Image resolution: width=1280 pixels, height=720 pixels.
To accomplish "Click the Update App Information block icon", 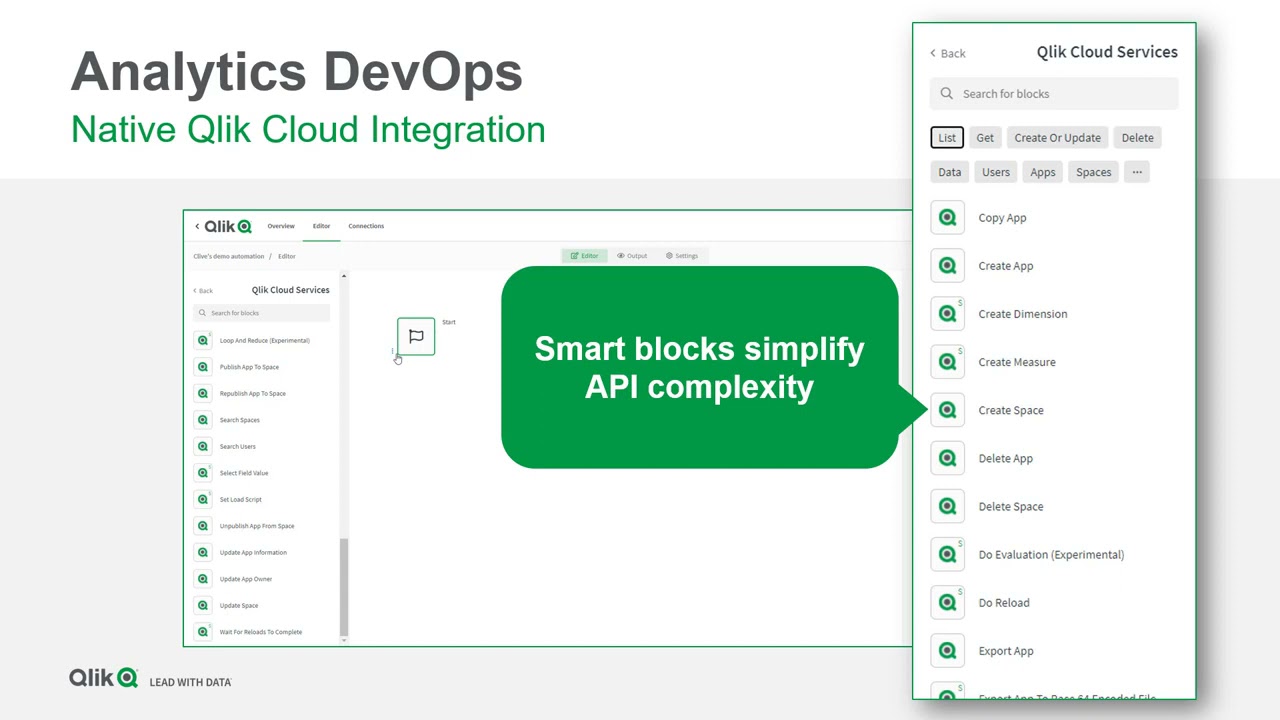I will point(203,552).
